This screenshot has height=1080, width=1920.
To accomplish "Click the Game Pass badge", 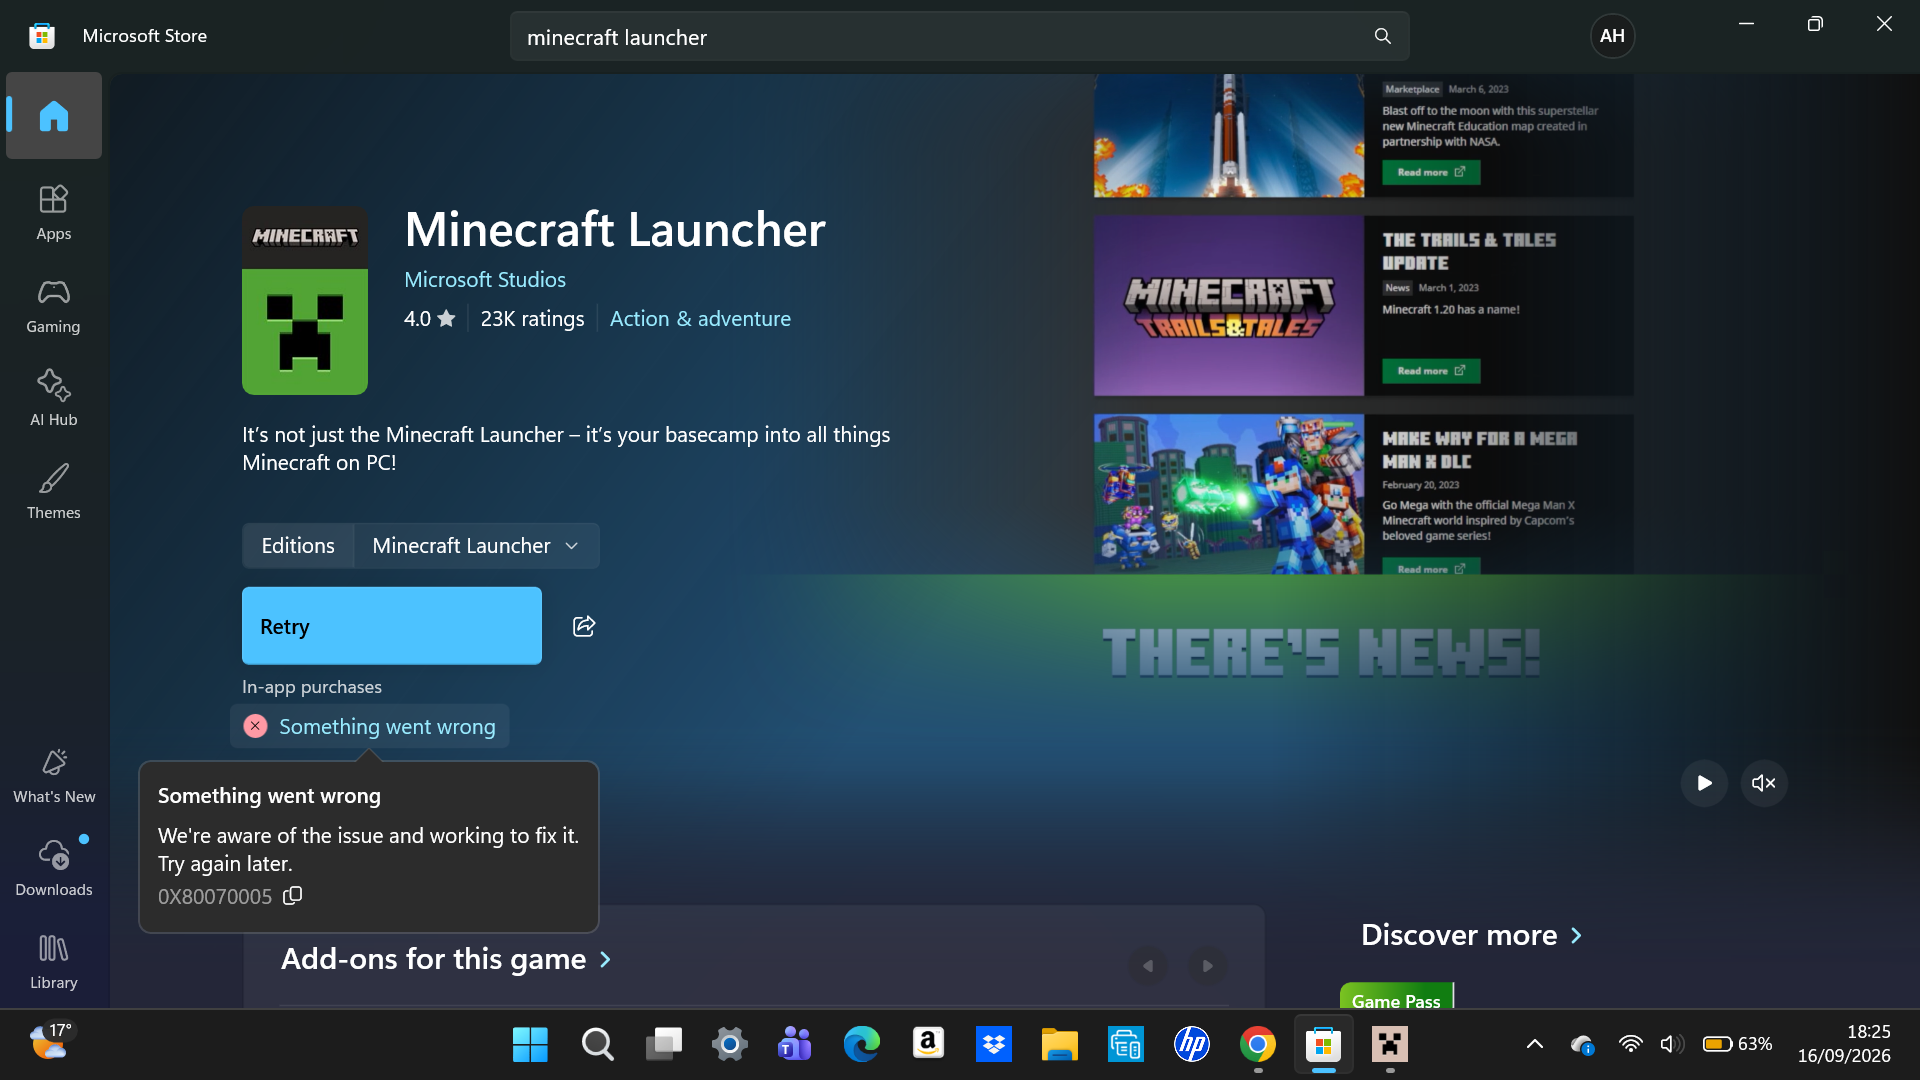I will (1396, 997).
